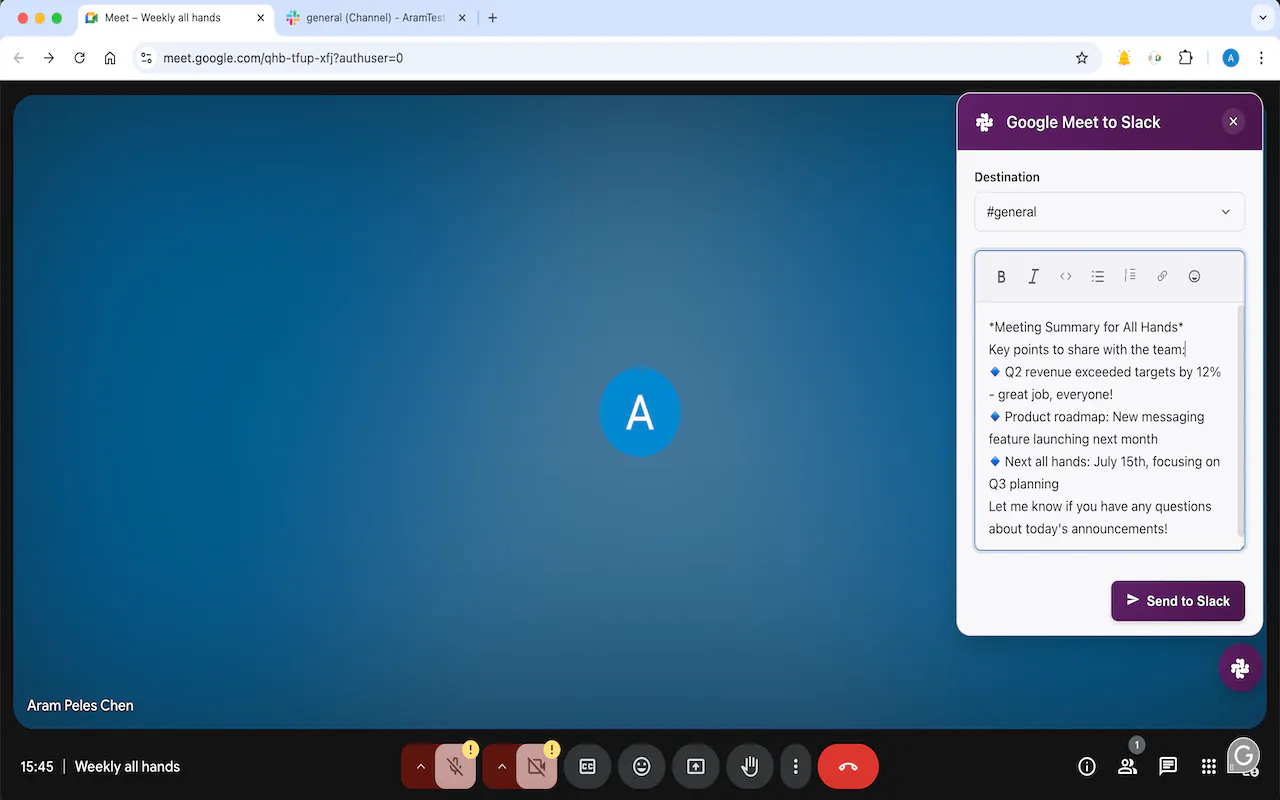The height and width of the screenshot is (800, 1280).
Task: Insert a link in message editor
Action: [1162, 277]
